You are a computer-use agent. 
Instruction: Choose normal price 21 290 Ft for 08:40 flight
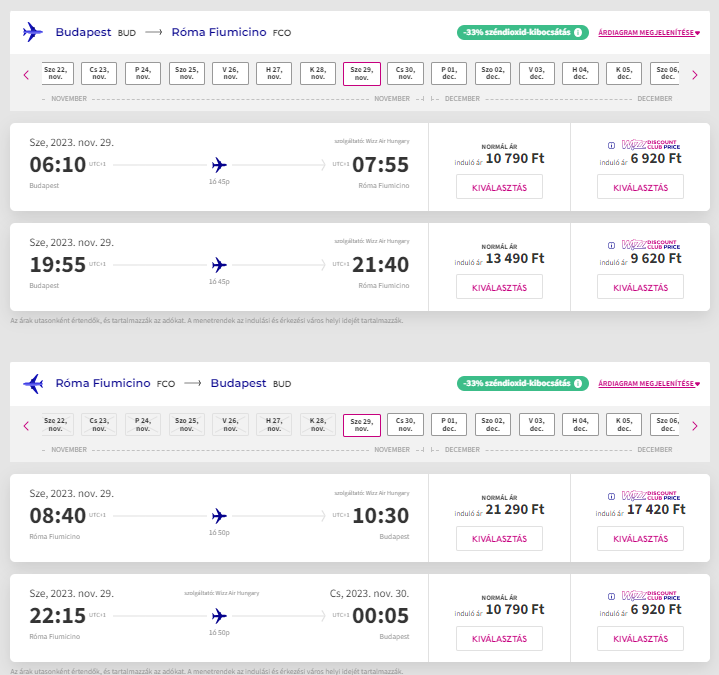pyautogui.click(x=499, y=538)
